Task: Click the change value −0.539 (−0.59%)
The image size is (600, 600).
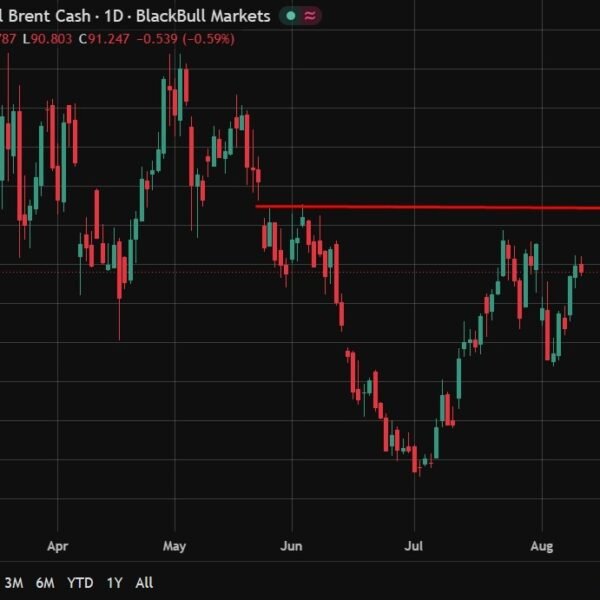Action: point(186,39)
